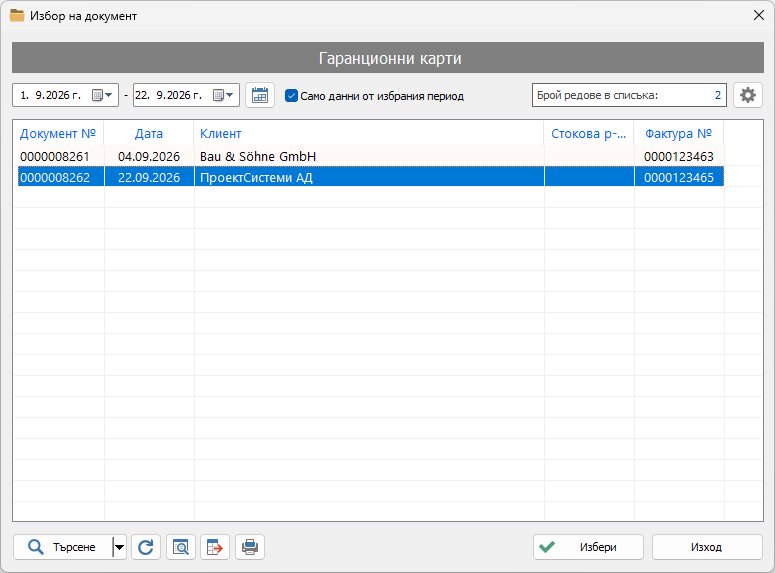Click date cell 22.09.2026
This screenshot has height=573, width=775.
149,177
